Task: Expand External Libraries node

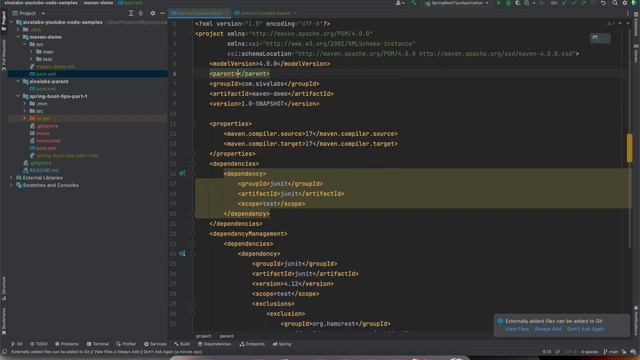Action: pyautogui.click(x=11, y=178)
